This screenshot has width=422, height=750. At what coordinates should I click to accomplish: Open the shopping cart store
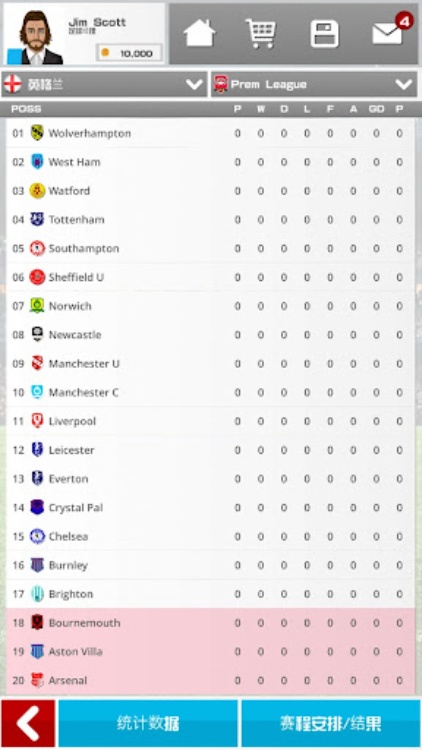click(x=261, y=33)
